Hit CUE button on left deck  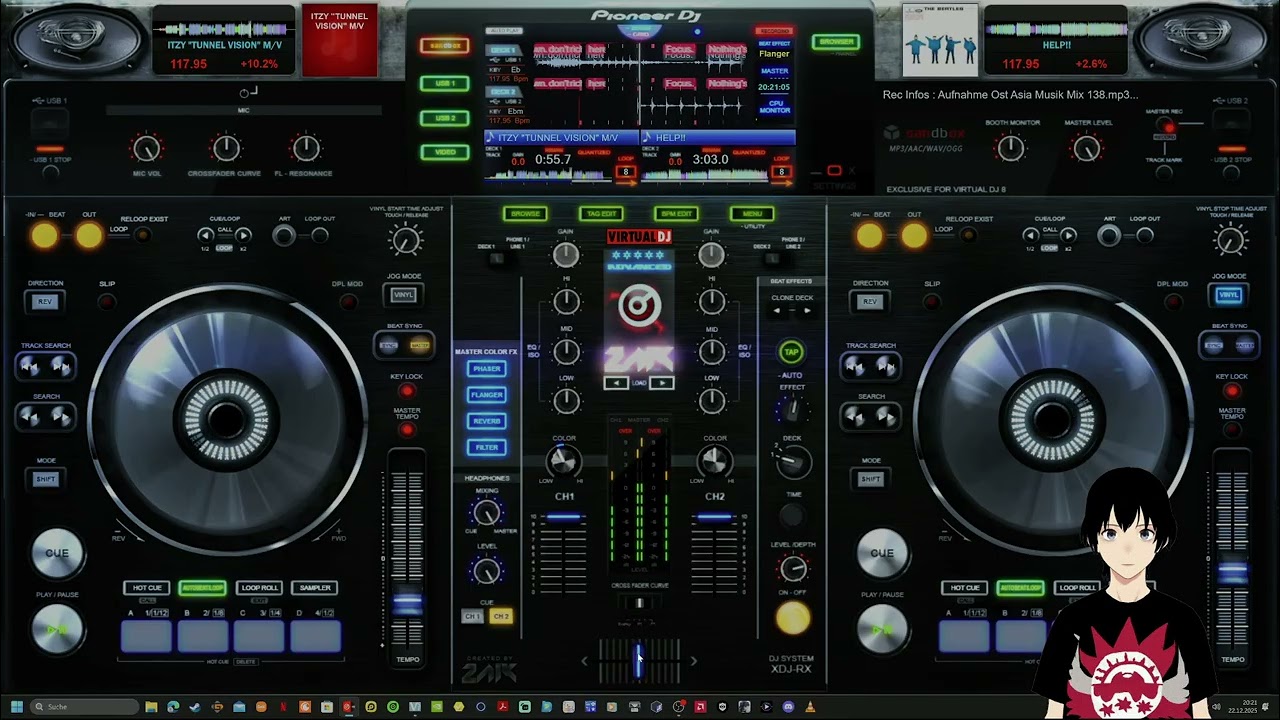click(57, 553)
